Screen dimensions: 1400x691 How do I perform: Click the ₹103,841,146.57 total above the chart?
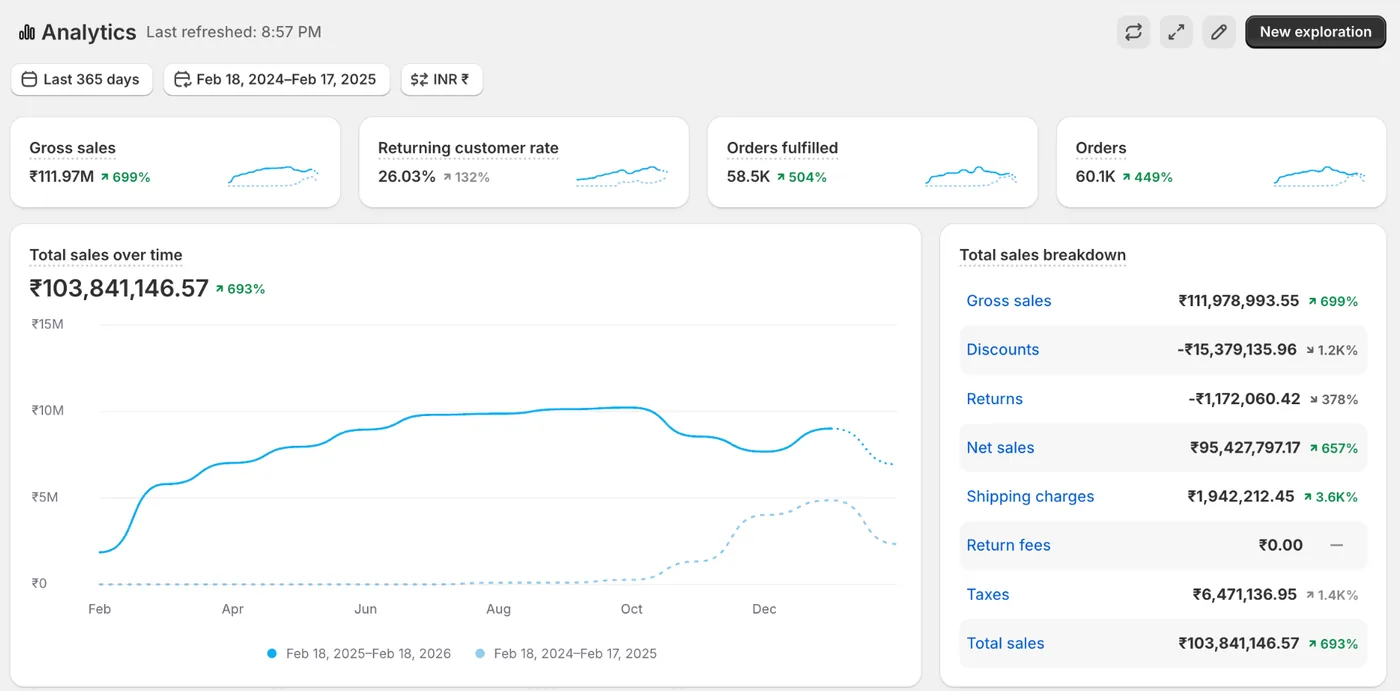(119, 289)
